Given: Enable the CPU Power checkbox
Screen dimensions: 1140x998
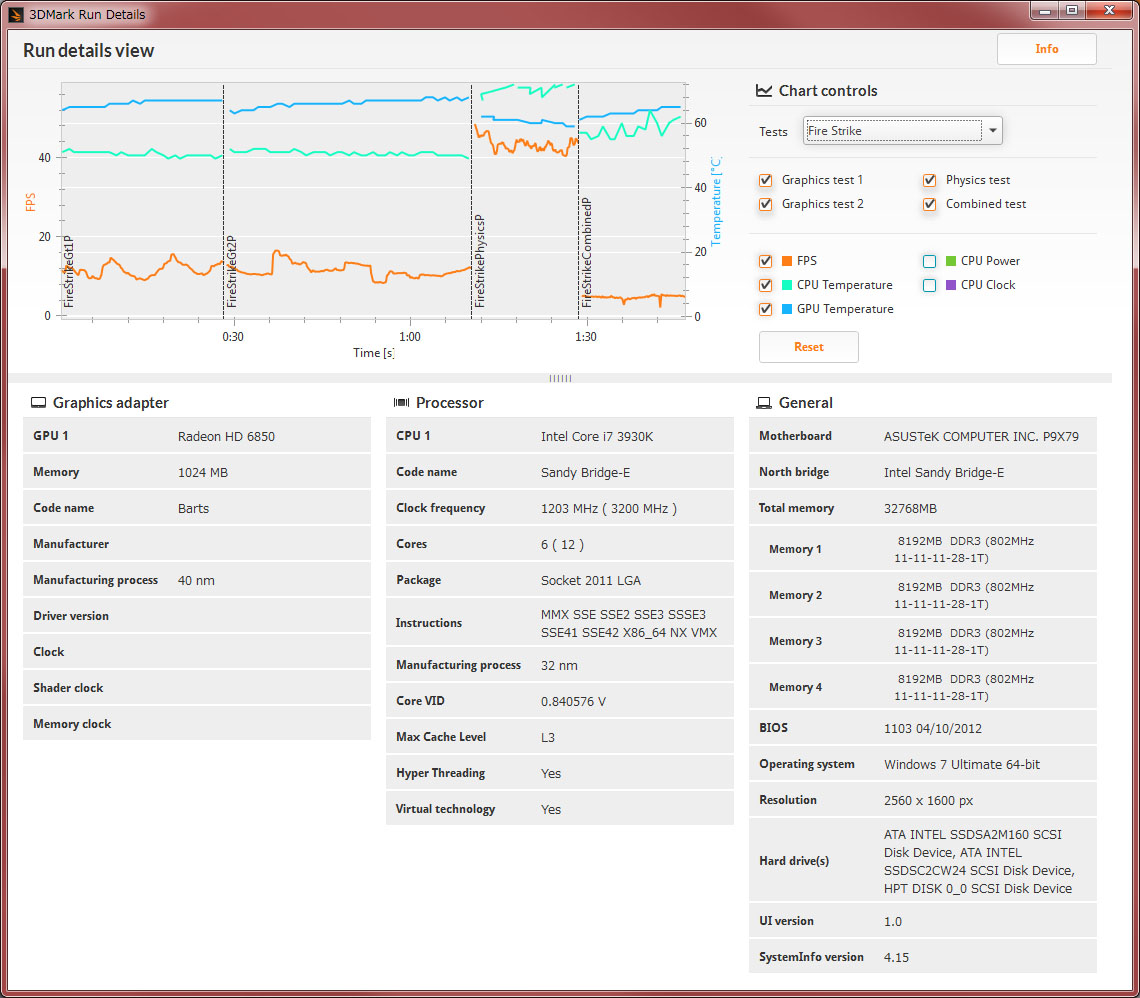Looking at the screenshot, I should pyautogui.click(x=930, y=261).
